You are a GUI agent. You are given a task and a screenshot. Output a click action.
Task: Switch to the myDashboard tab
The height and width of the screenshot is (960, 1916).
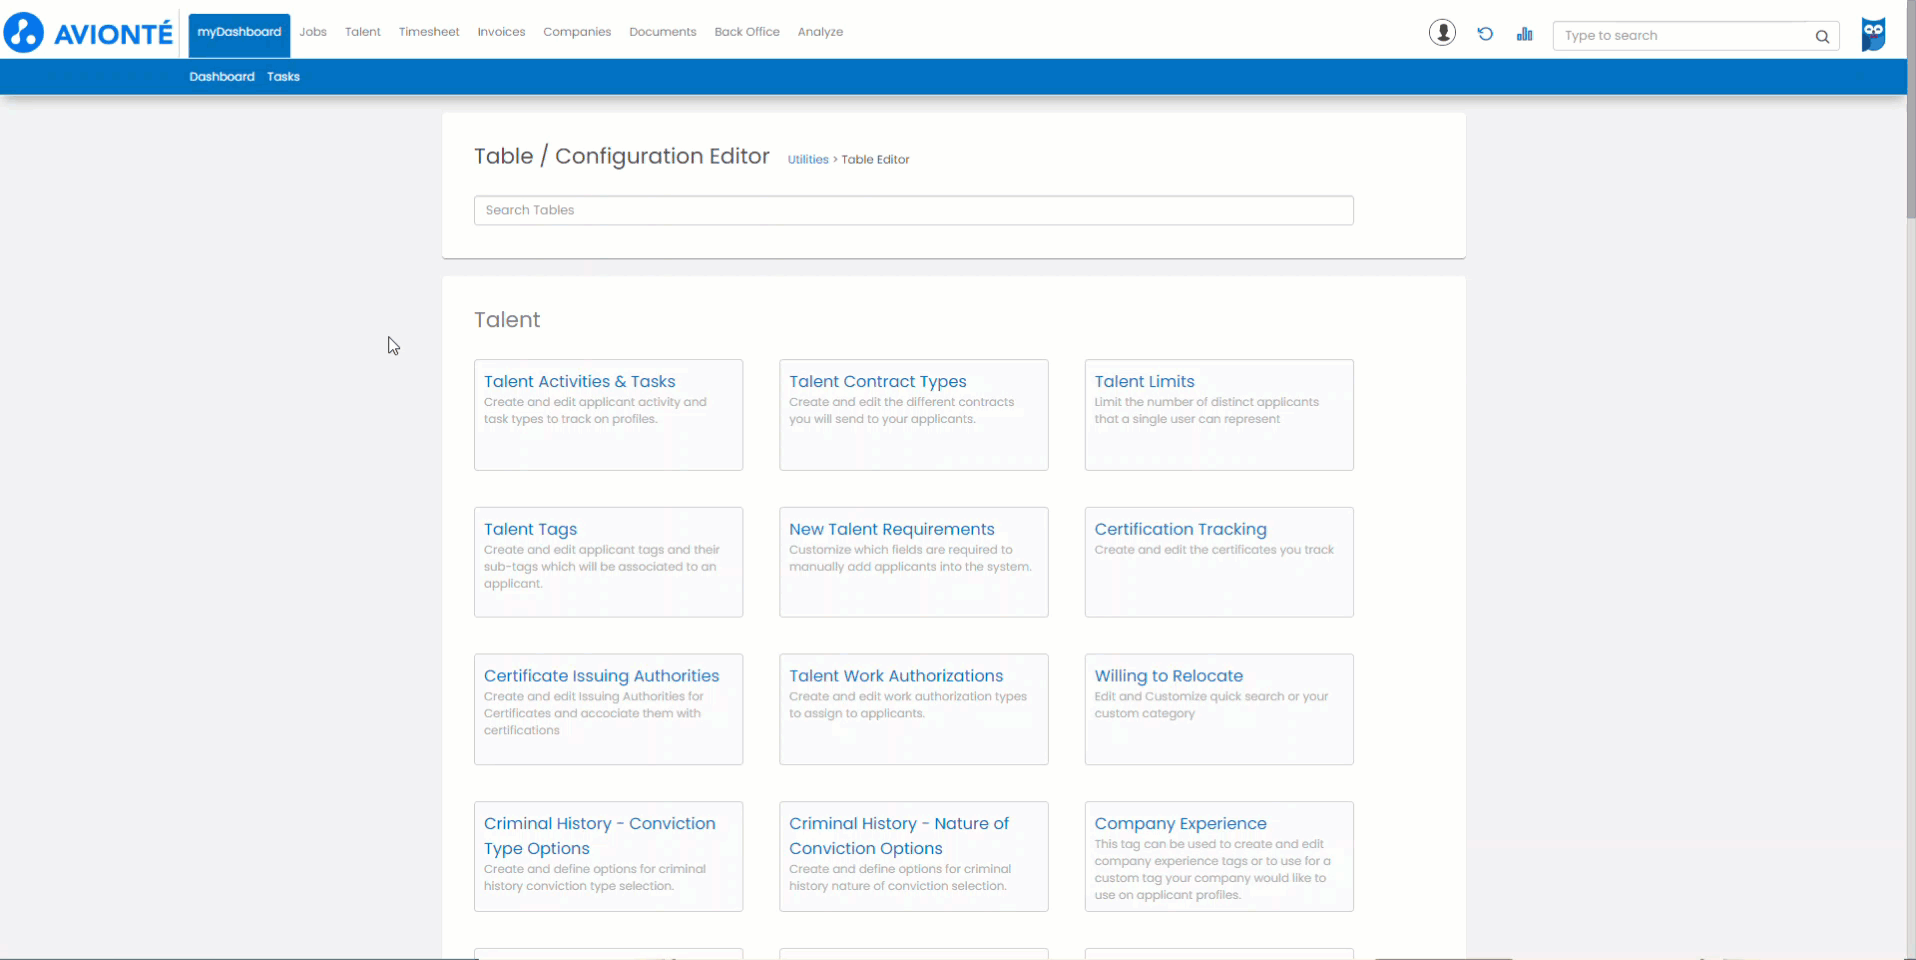coord(237,32)
